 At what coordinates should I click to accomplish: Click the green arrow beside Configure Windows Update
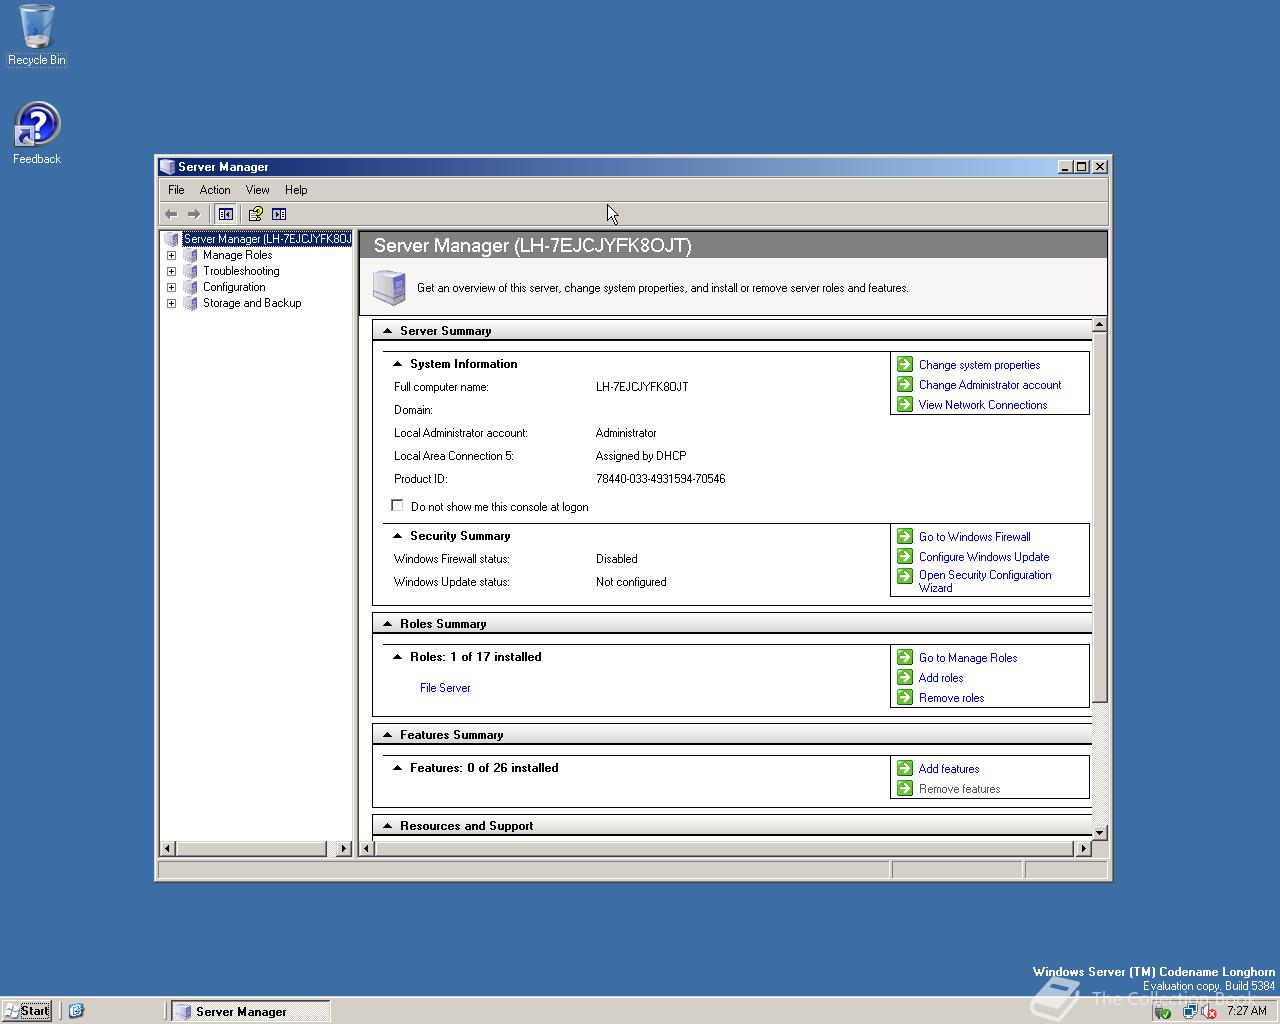pos(905,556)
